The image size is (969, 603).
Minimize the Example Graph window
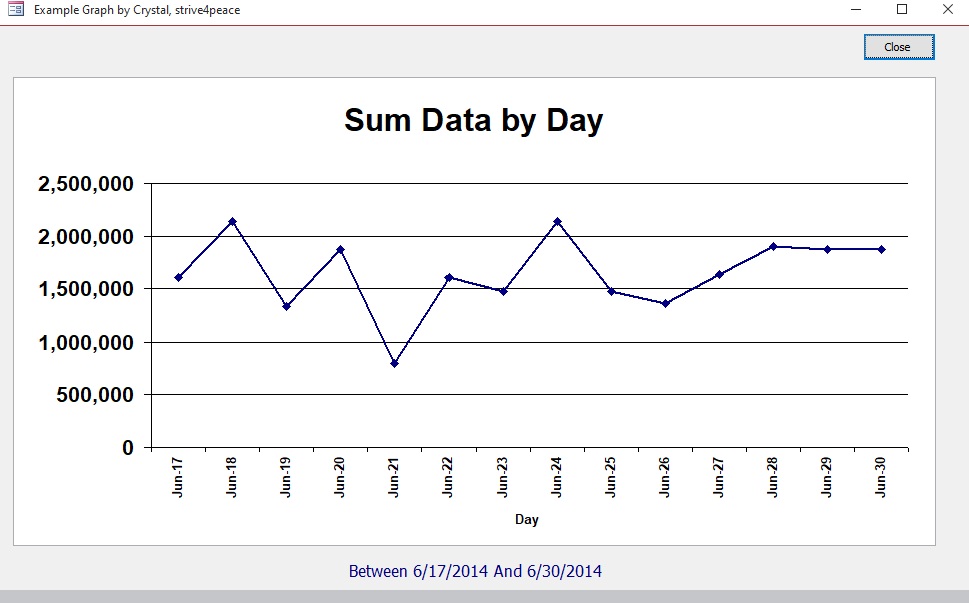(856, 9)
